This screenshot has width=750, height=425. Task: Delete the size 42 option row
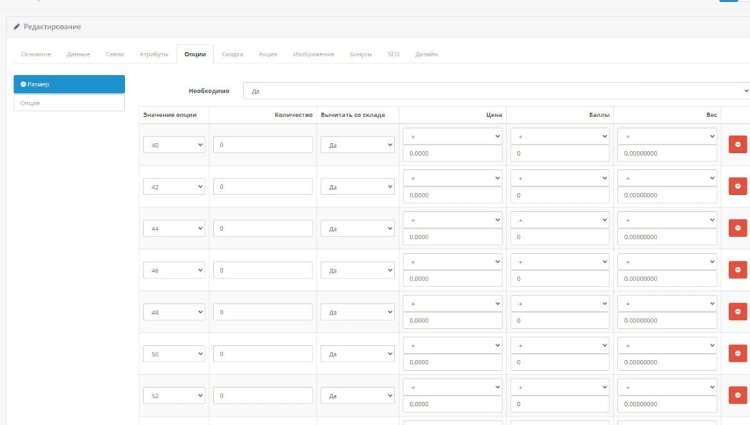click(738, 186)
